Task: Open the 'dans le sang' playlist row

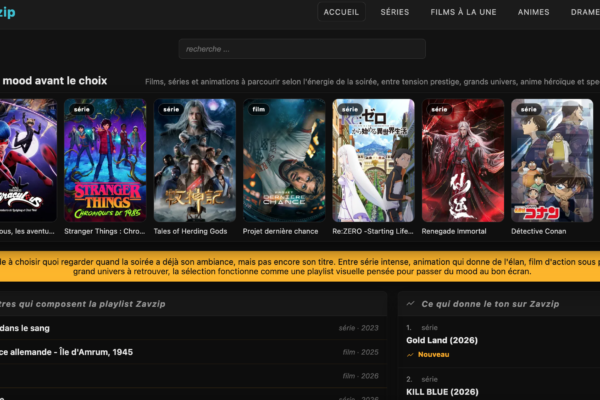Action: tap(193, 328)
